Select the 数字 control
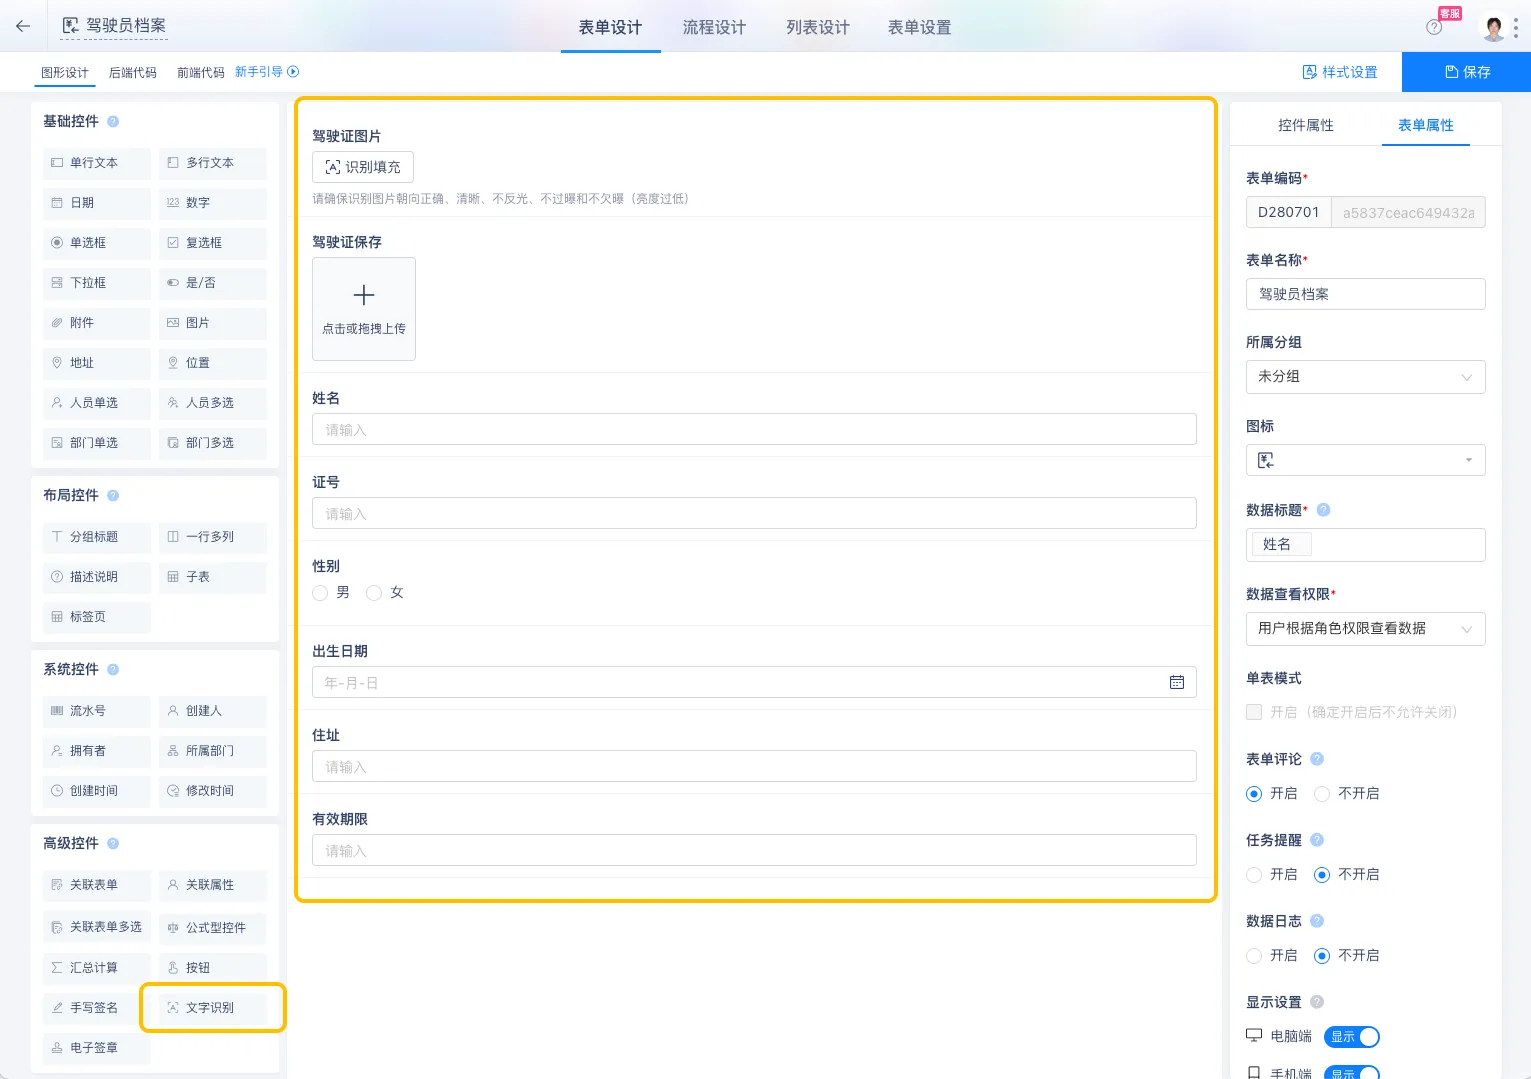This screenshot has height=1079, width=1531. tap(212, 203)
